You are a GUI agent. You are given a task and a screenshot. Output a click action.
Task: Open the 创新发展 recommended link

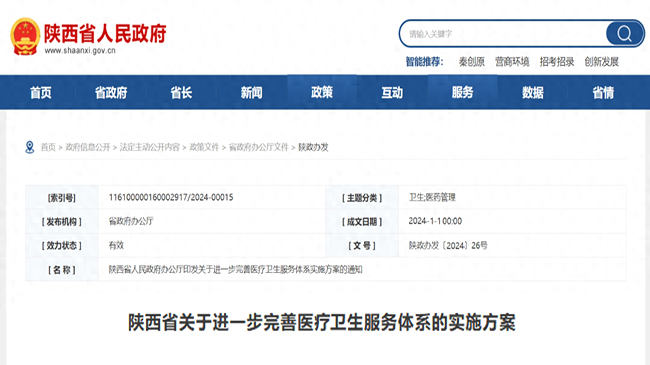click(x=602, y=62)
